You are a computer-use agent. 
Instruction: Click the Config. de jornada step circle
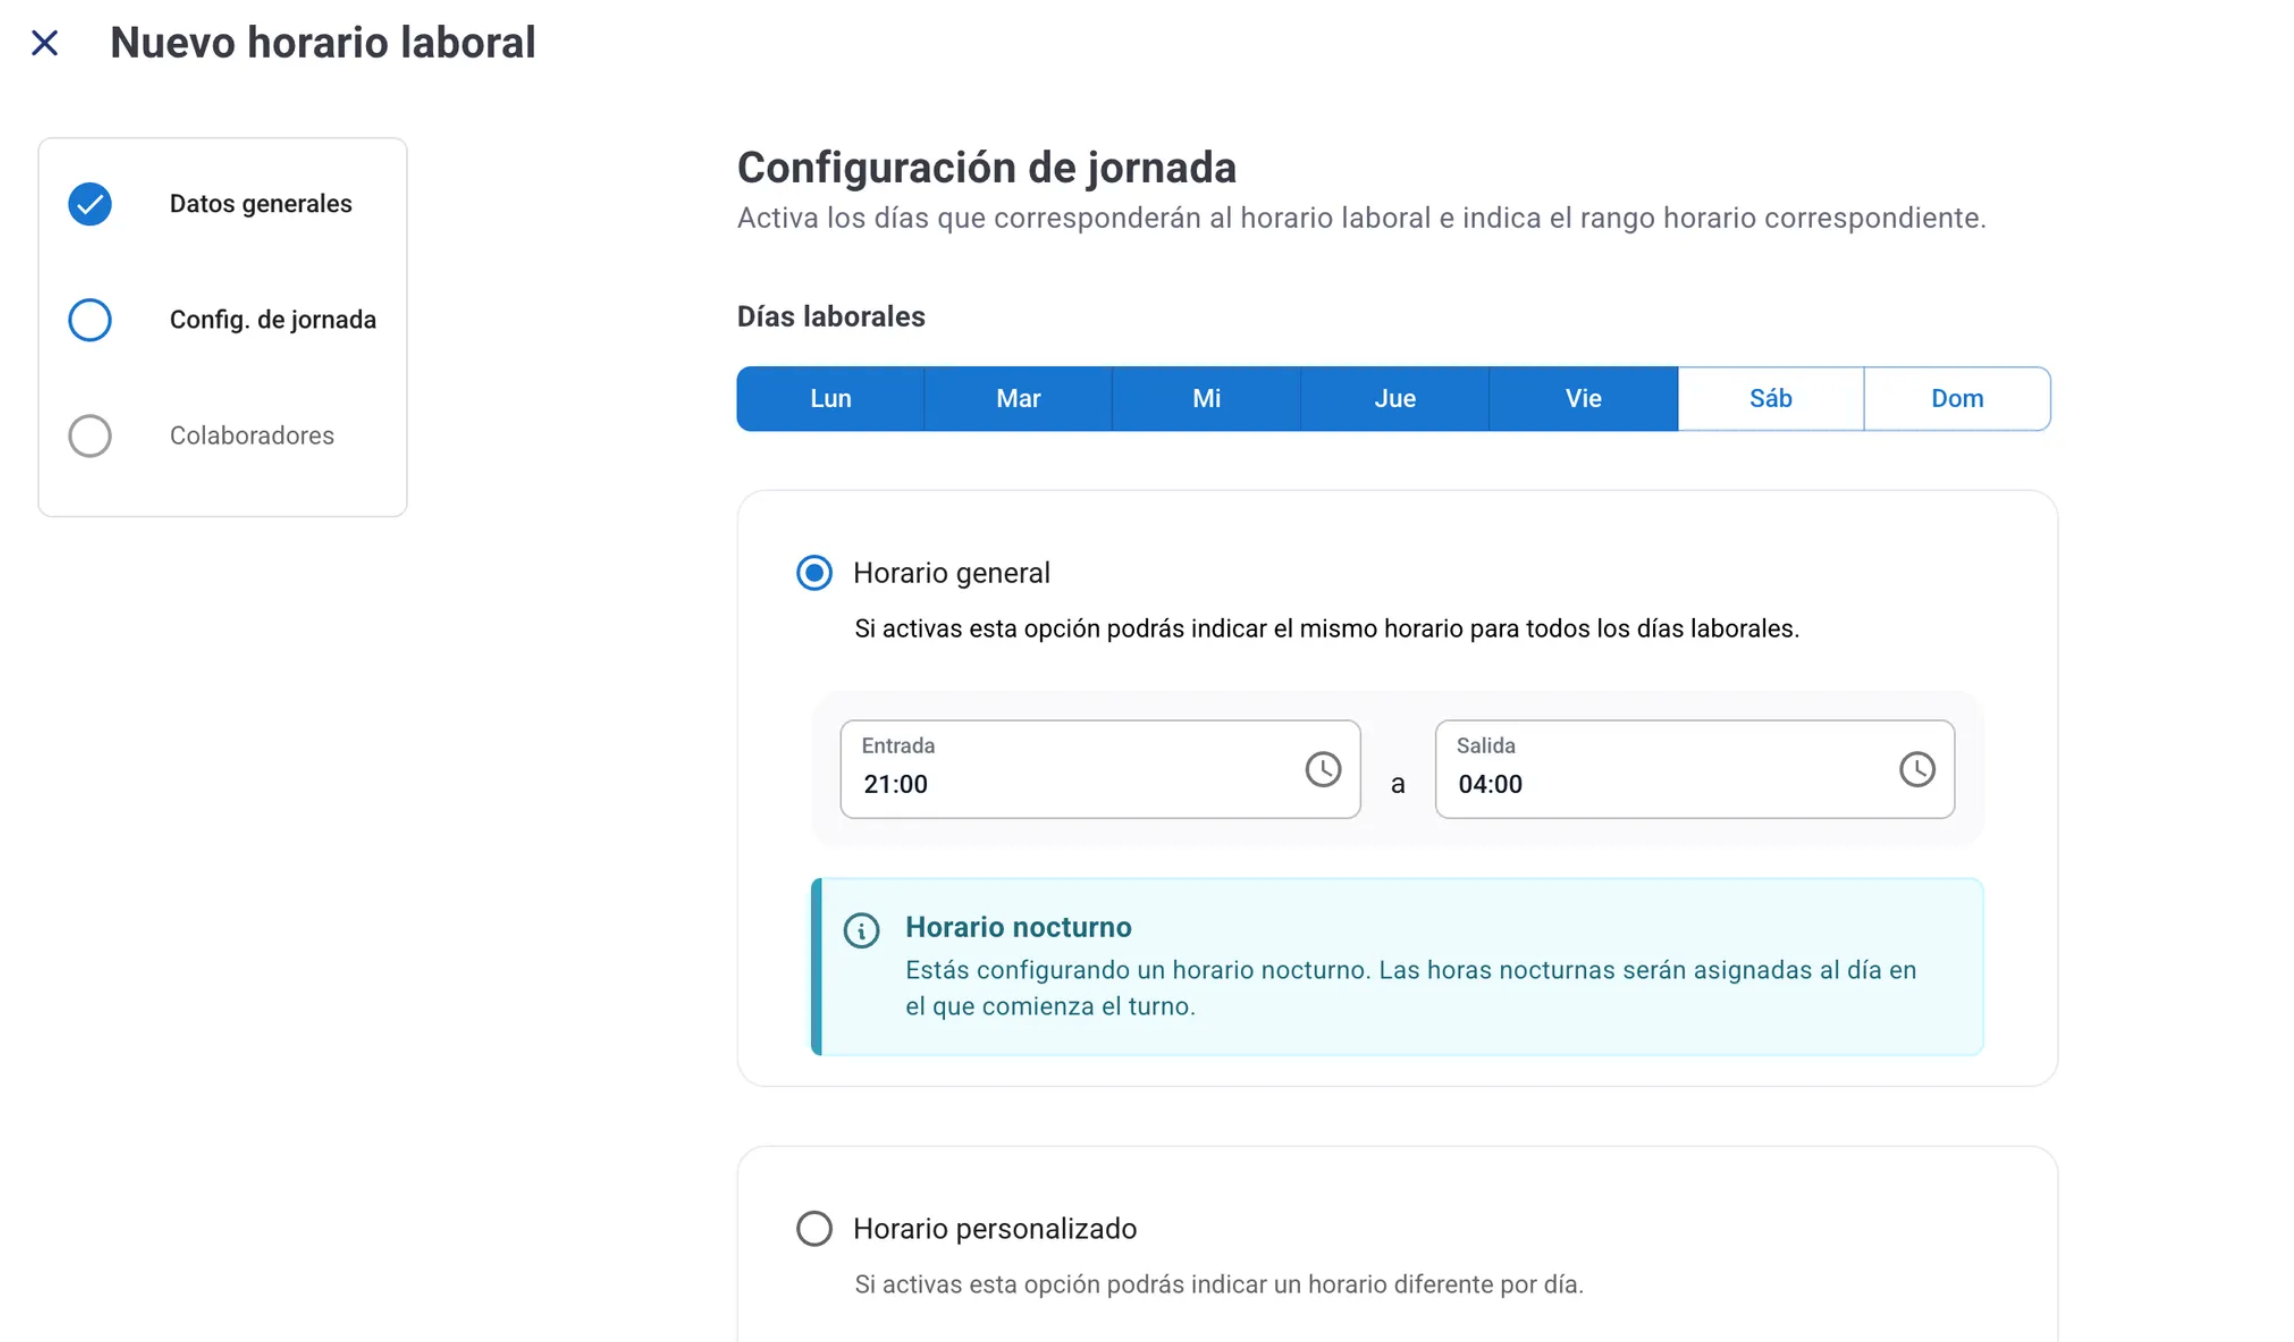click(x=90, y=320)
